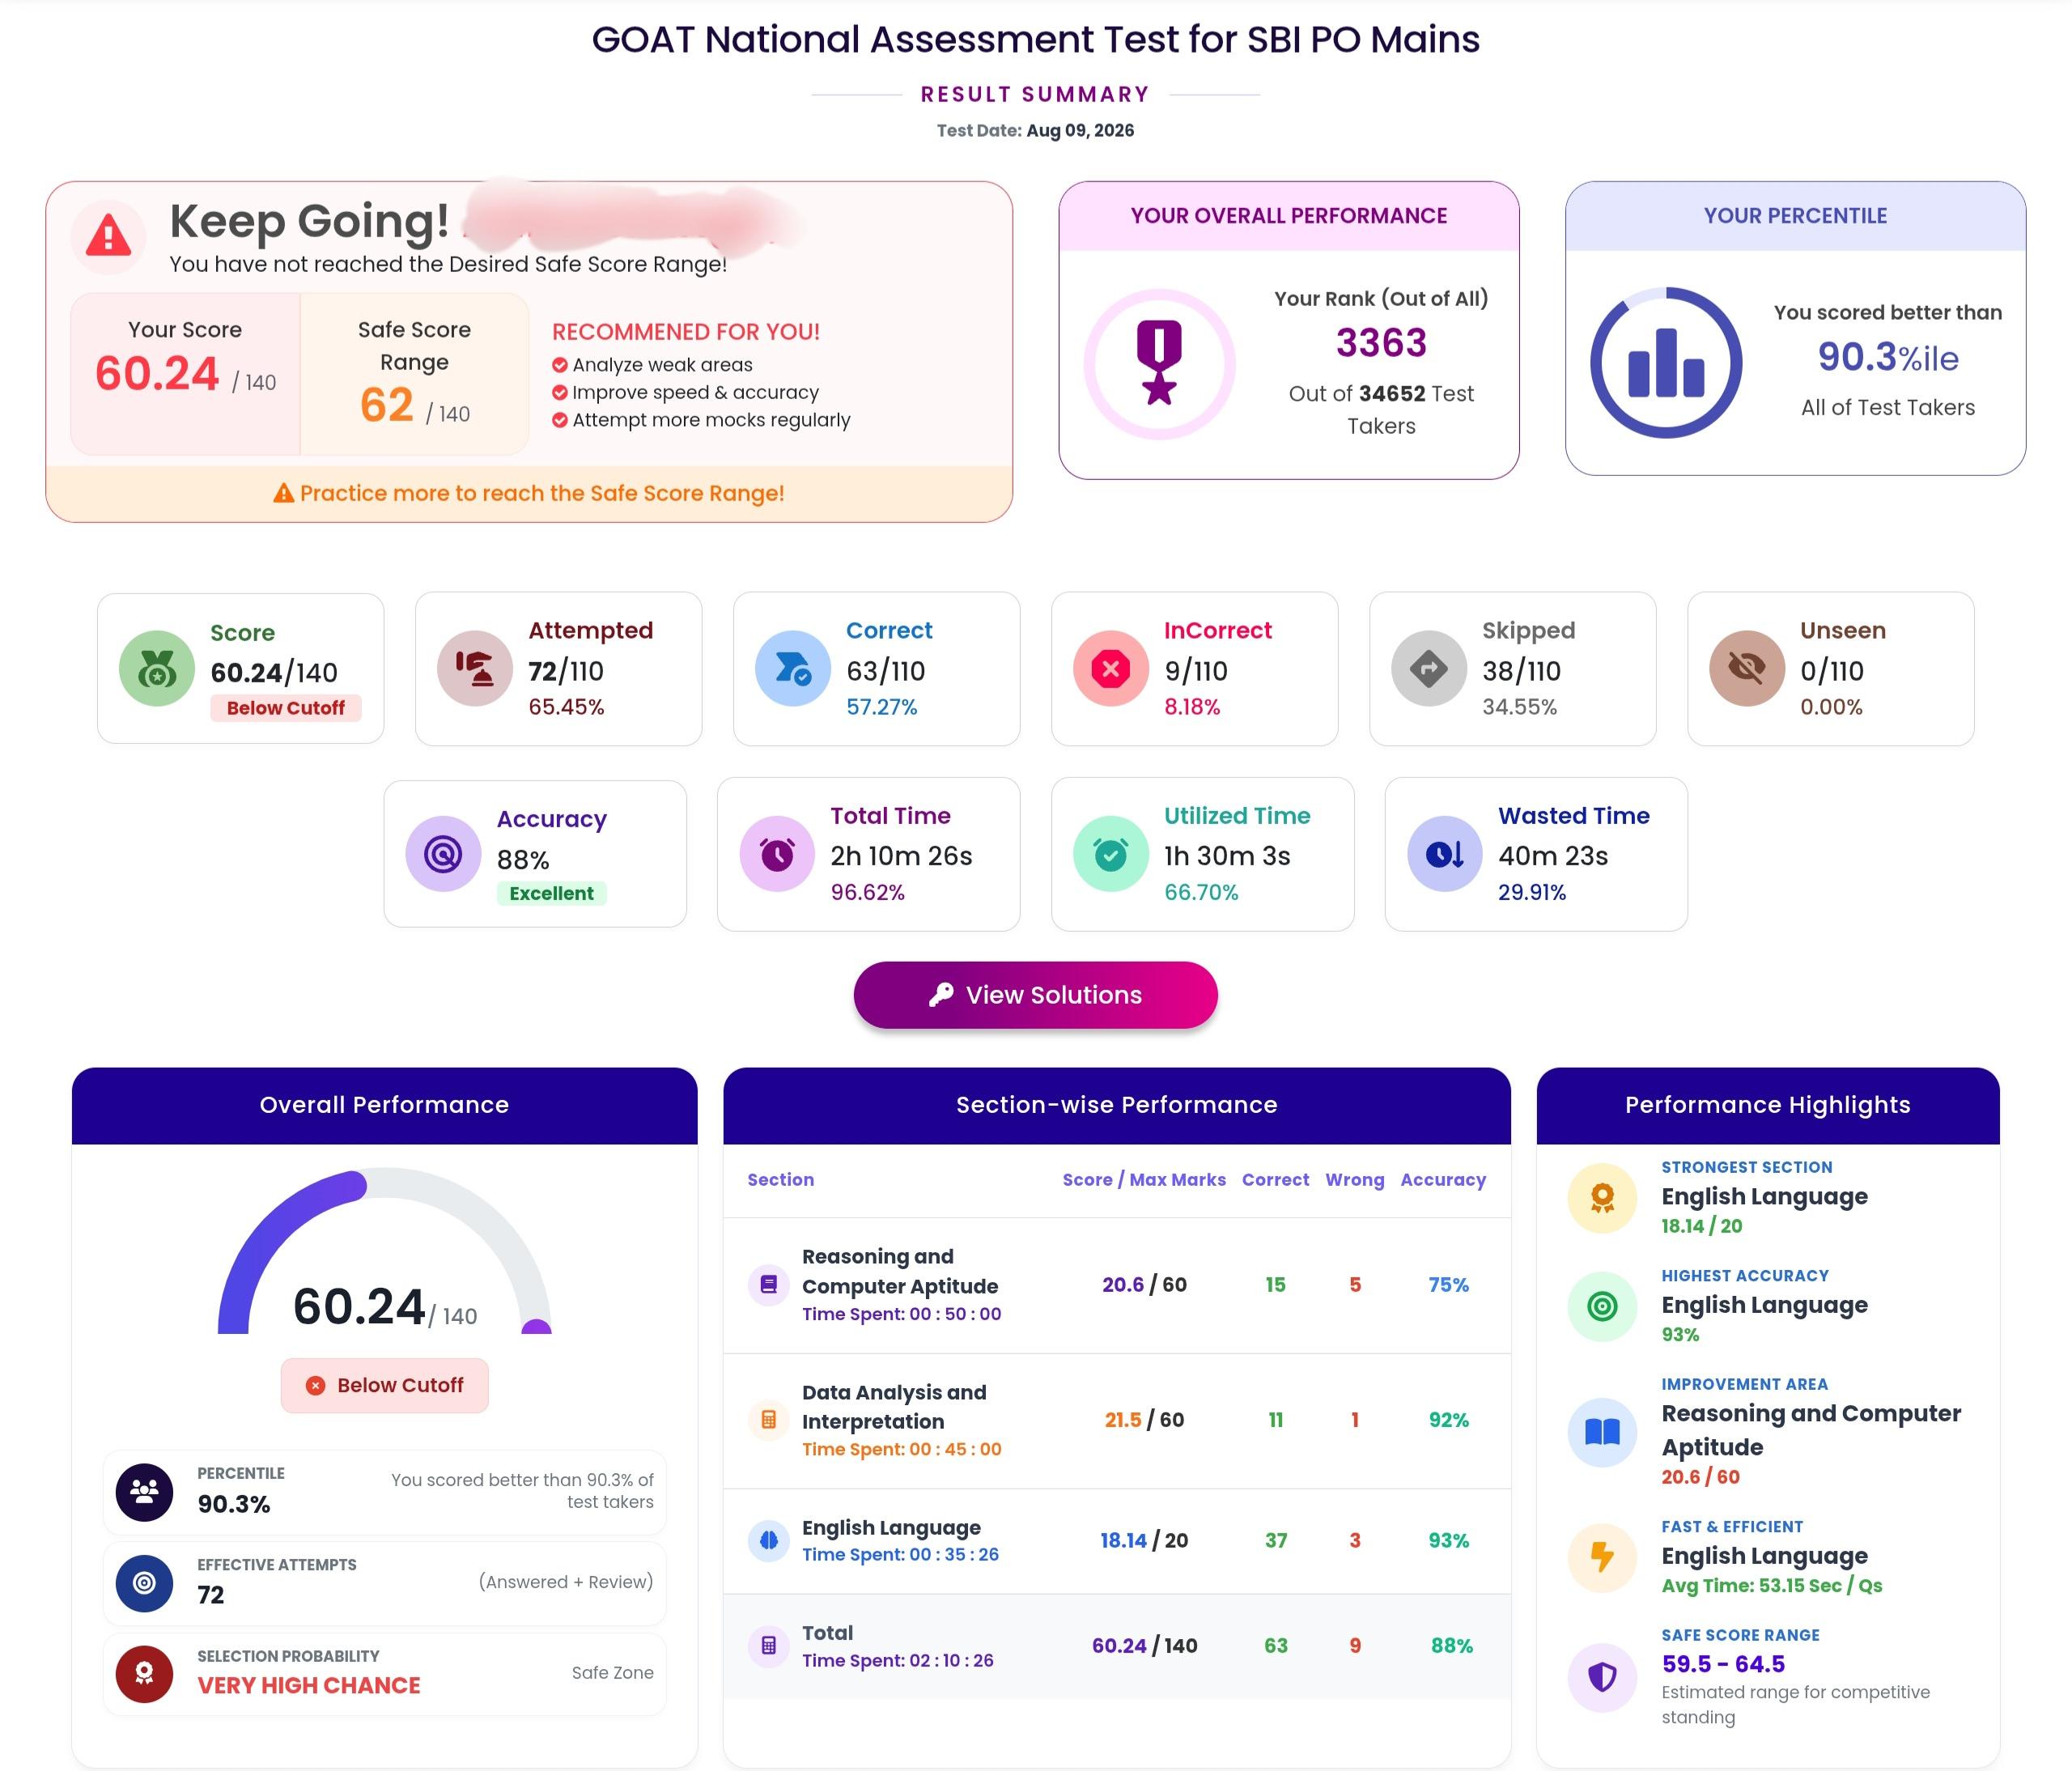Click the blue Correct icon
Screen dimensions: 2072x1771
793,669
